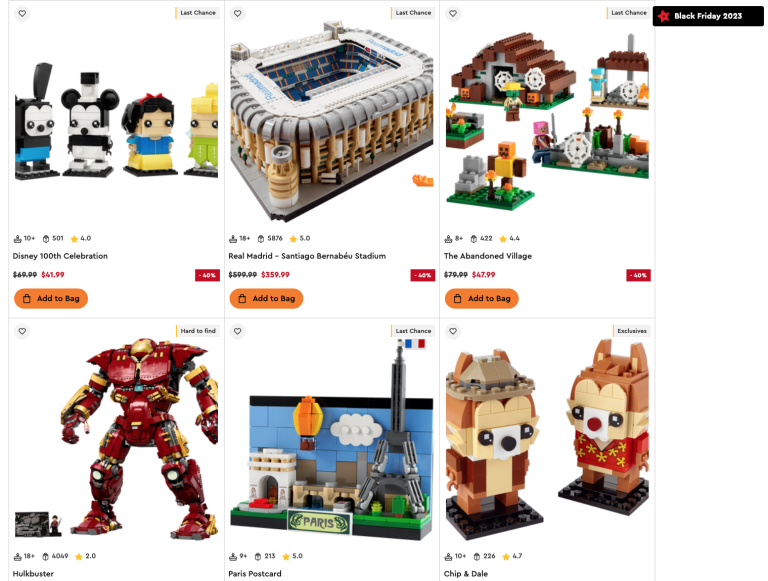Click heart icon on Chip & Dale
Screen dimensions: 768x581
453,331
